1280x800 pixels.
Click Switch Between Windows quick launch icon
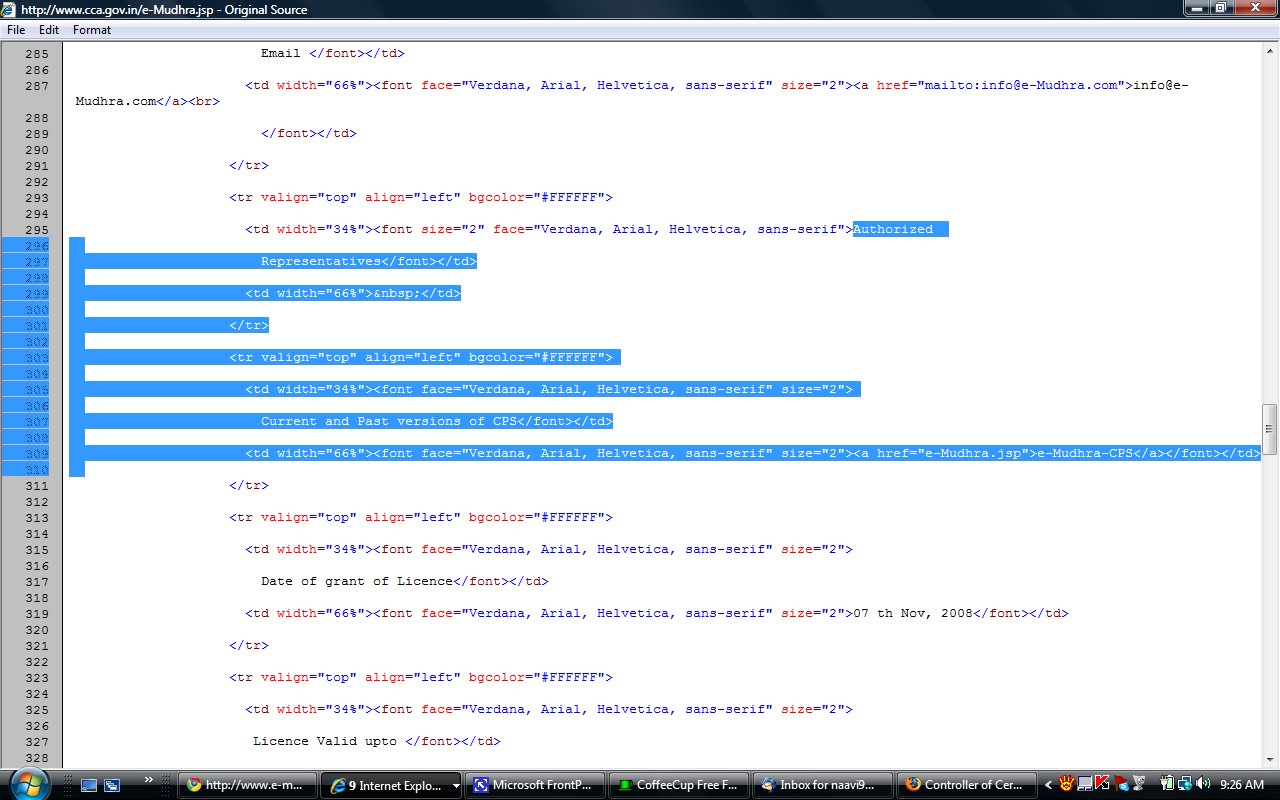click(x=112, y=786)
